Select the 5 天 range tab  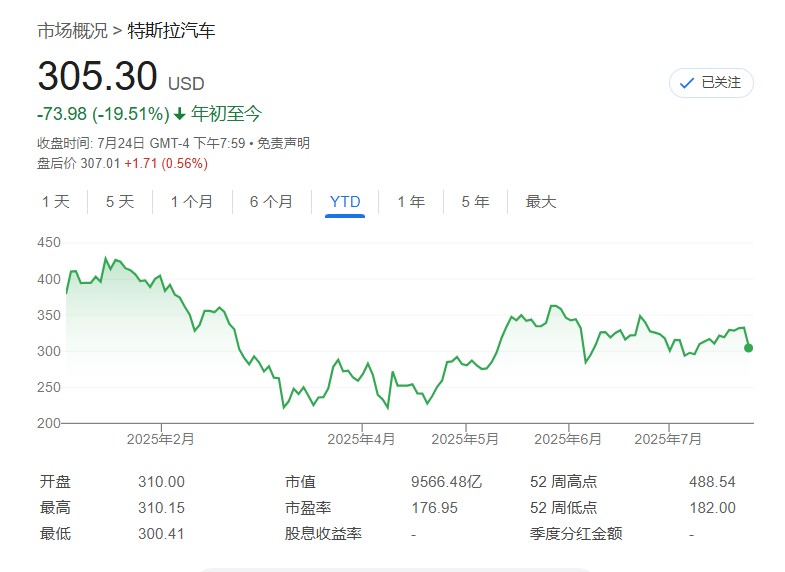pos(120,202)
